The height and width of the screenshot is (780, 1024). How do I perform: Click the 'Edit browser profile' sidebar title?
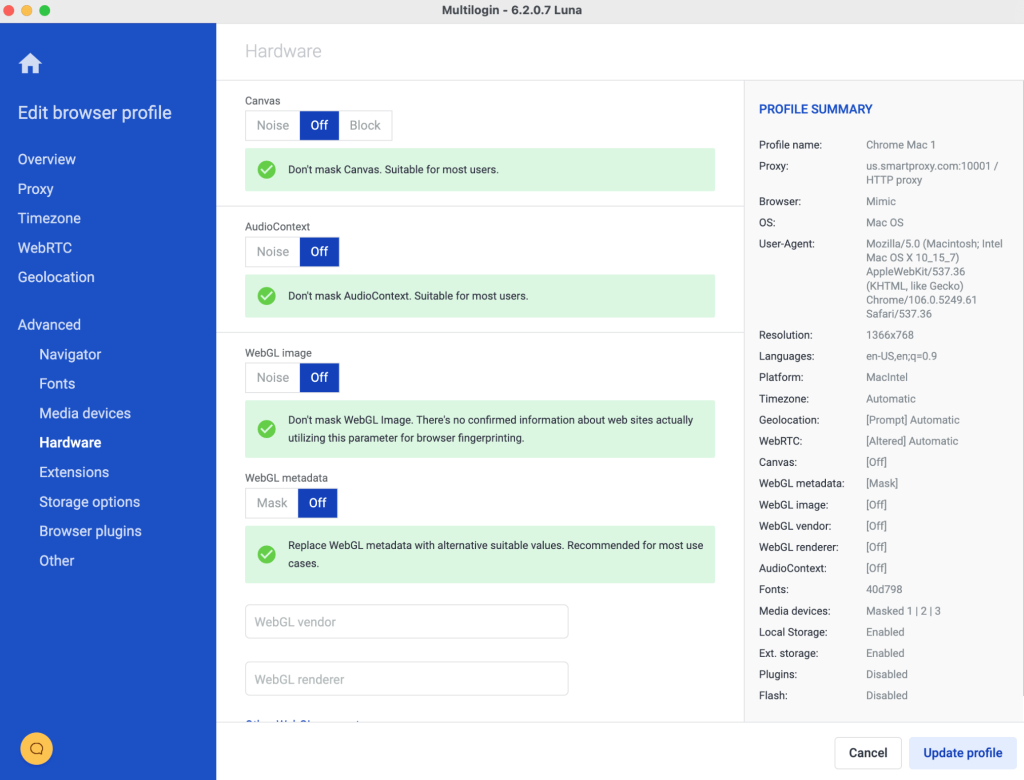[x=95, y=113]
